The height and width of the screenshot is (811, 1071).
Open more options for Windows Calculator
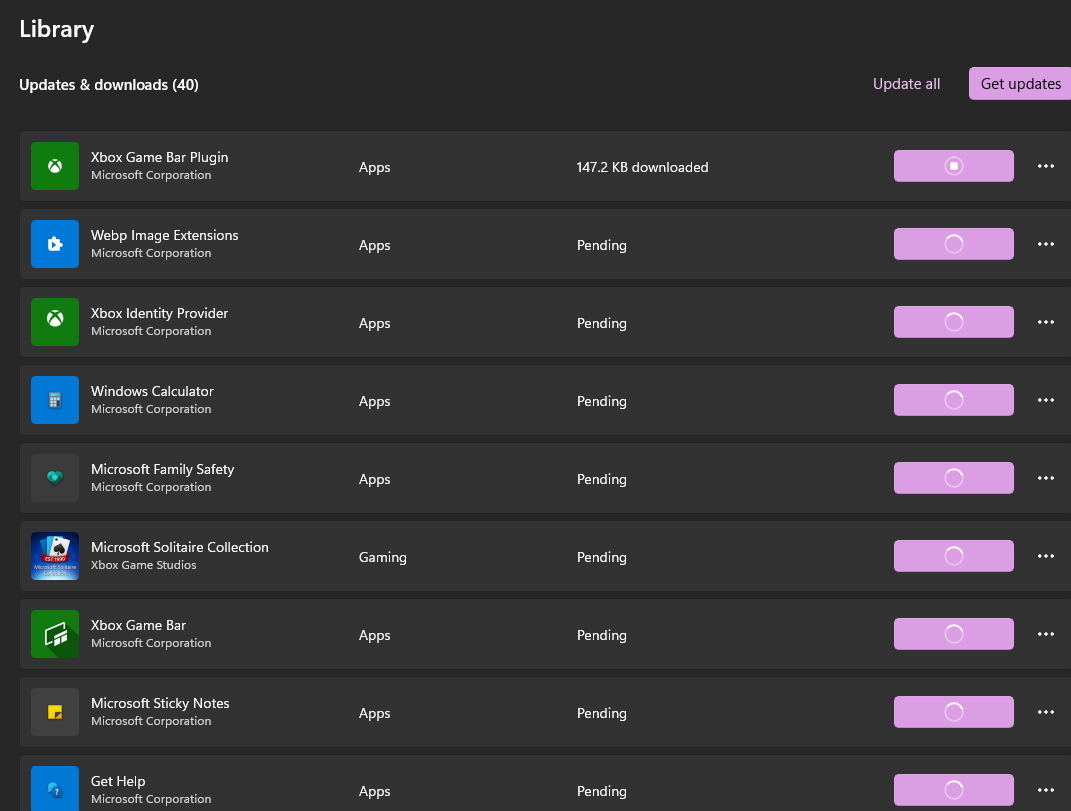click(x=1046, y=400)
